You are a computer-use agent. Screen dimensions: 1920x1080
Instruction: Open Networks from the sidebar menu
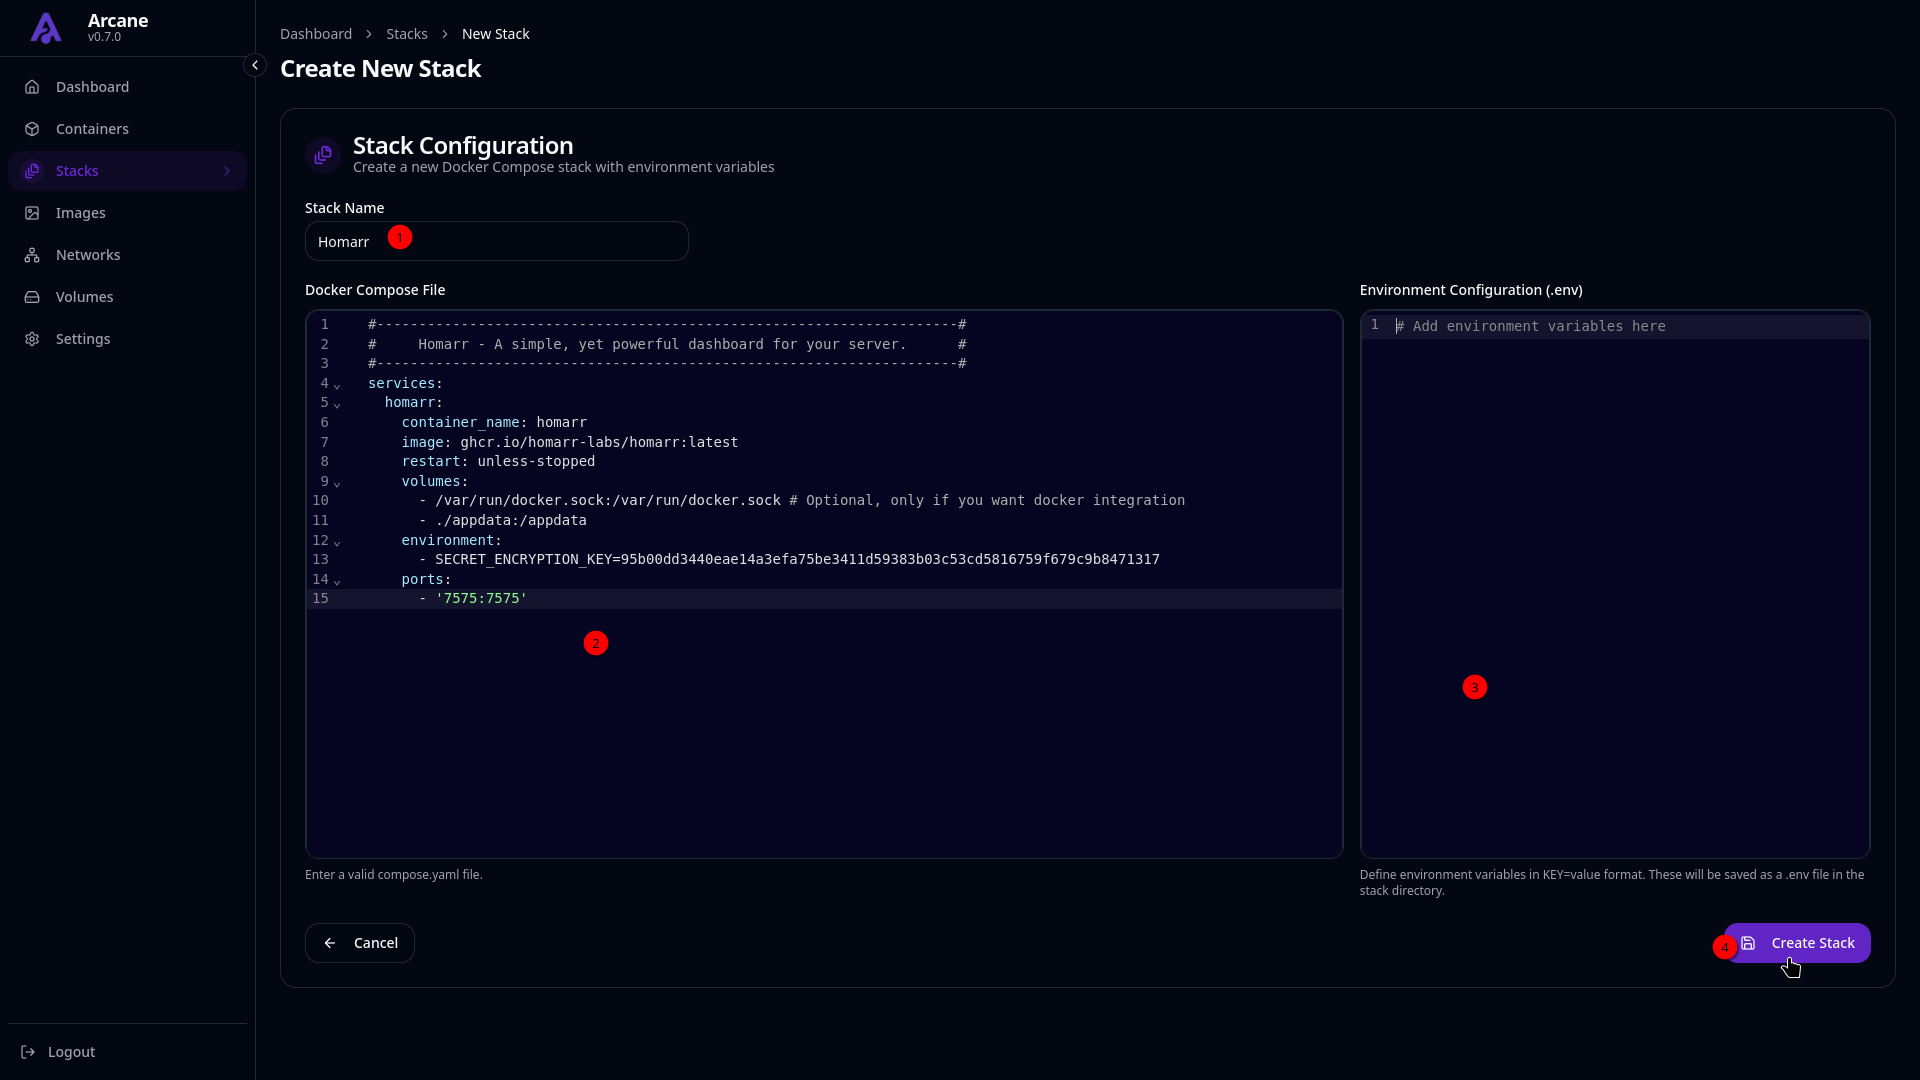click(x=127, y=255)
